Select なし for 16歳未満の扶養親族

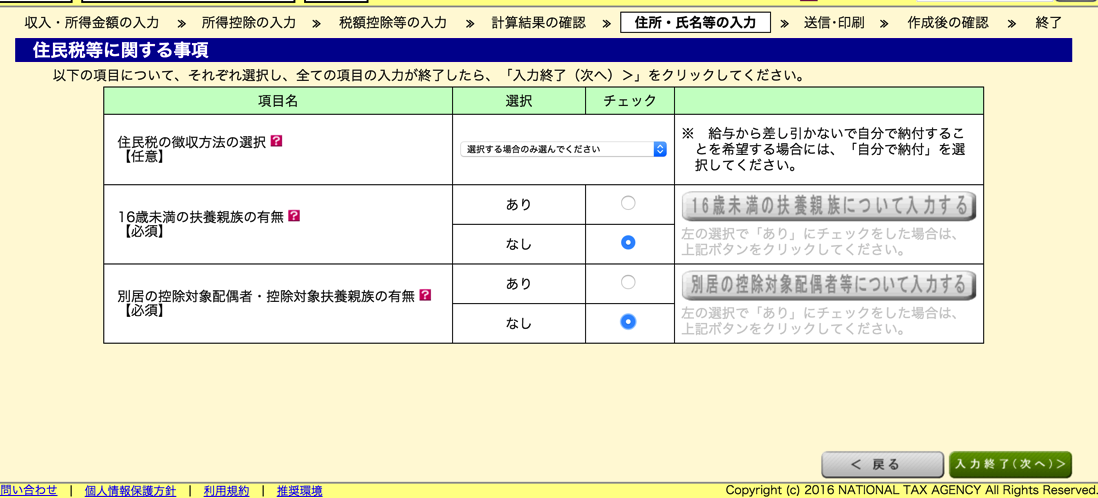(x=628, y=242)
